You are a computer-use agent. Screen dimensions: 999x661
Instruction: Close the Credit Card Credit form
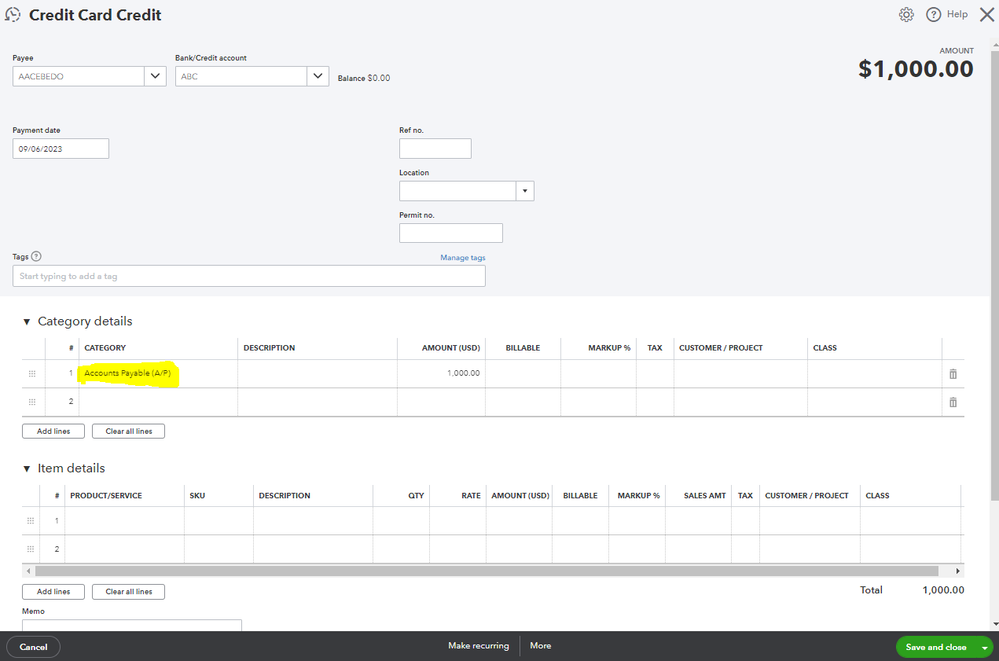point(987,15)
